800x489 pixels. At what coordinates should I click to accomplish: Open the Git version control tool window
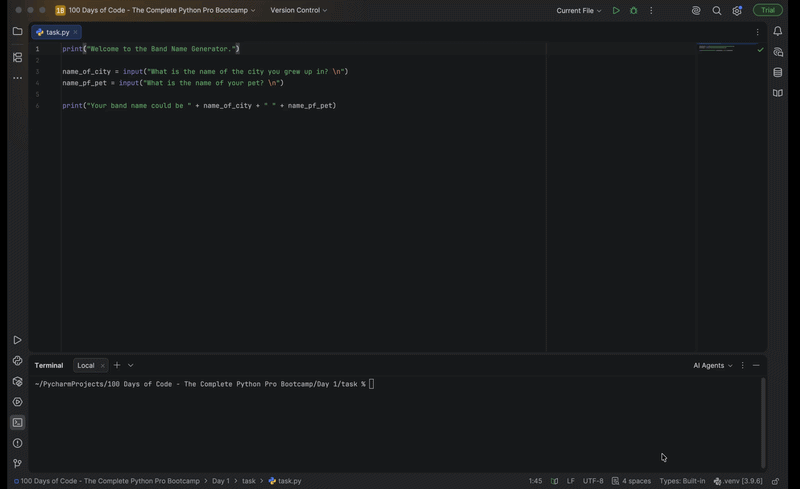pyautogui.click(x=17, y=463)
